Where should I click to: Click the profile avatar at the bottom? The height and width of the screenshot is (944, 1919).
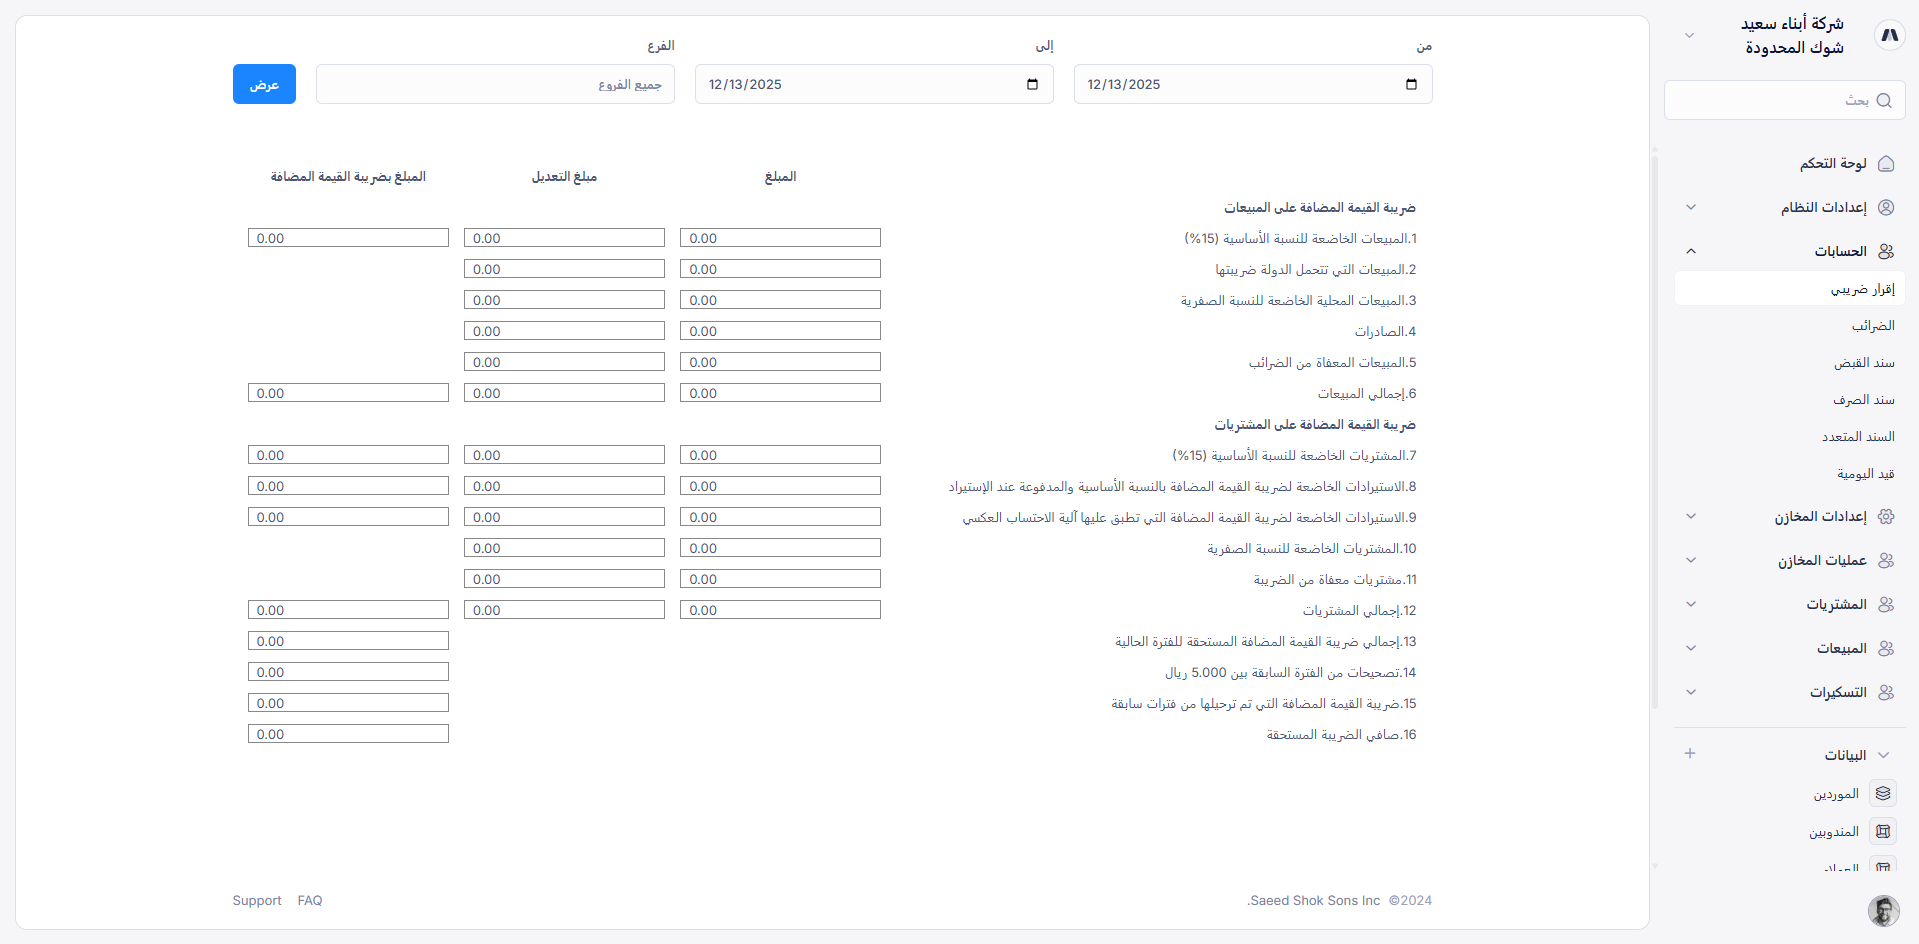[x=1882, y=911]
